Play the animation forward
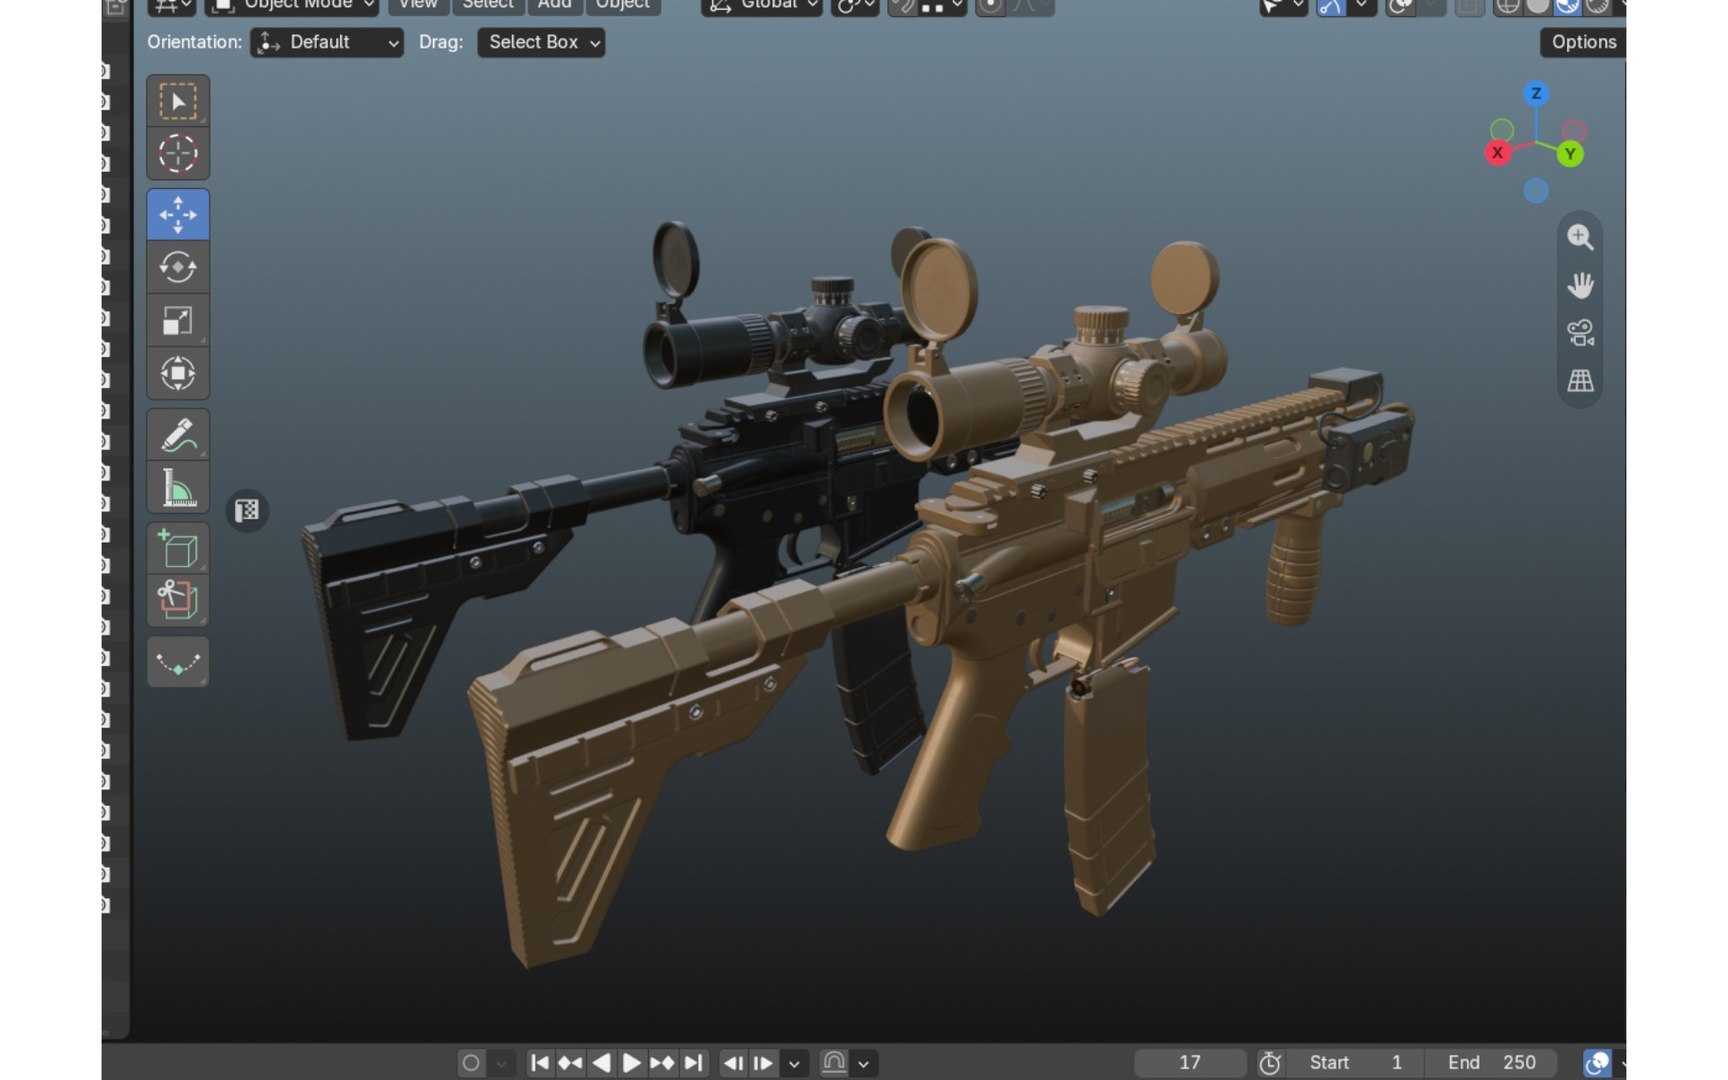This screenshot has width=1728, height=1080. click(632, 1063)
